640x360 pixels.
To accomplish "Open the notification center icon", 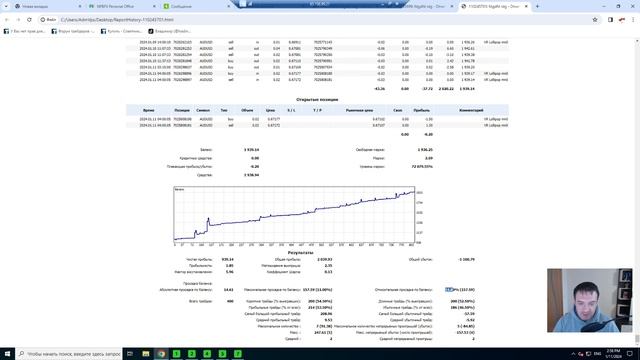I will 631,354.
